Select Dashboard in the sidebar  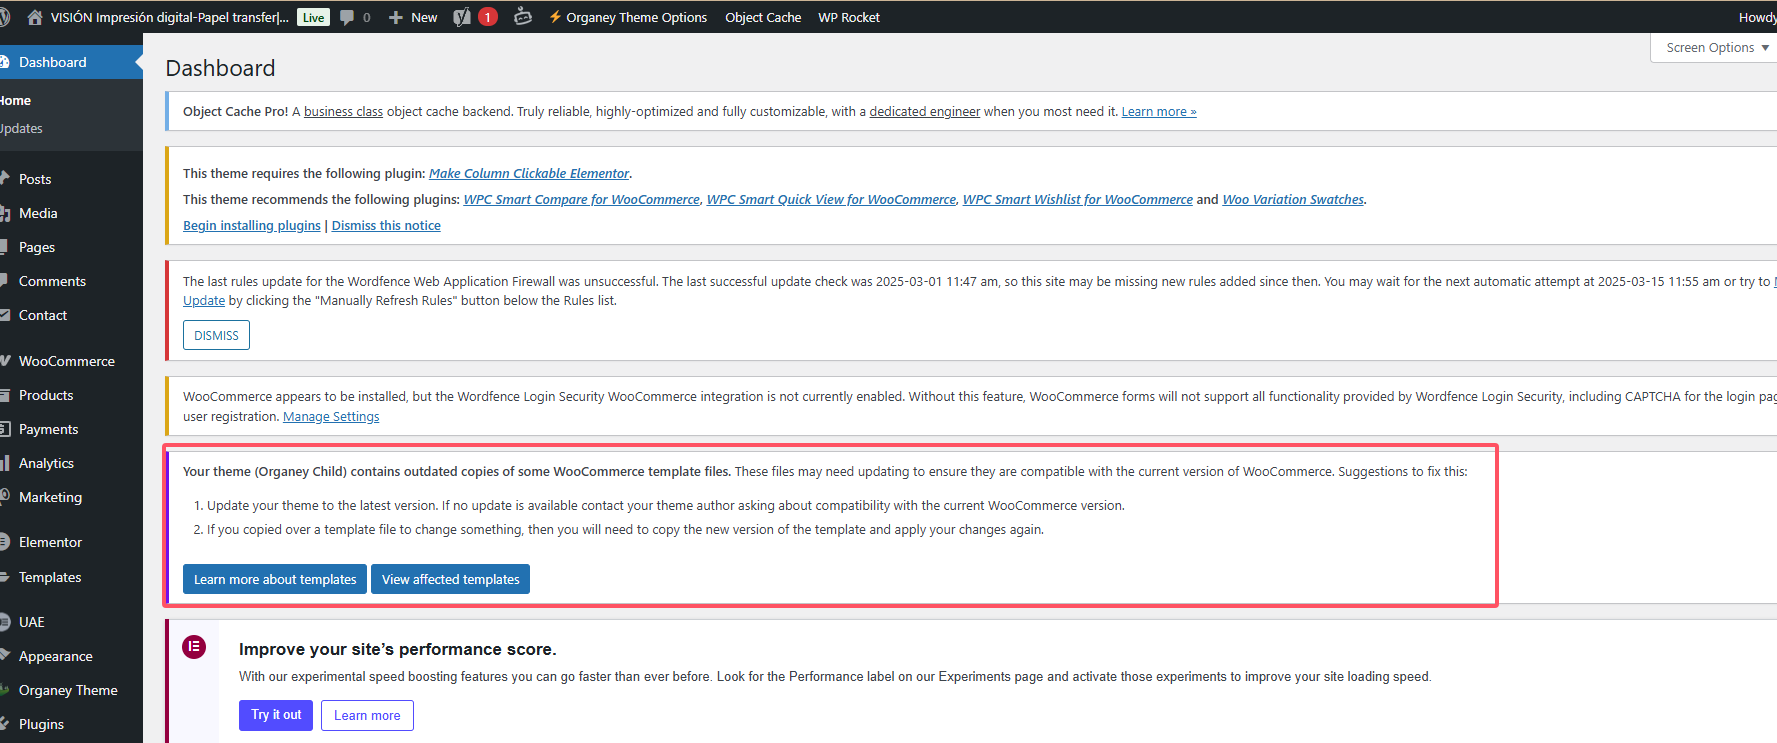click(71, 62)
